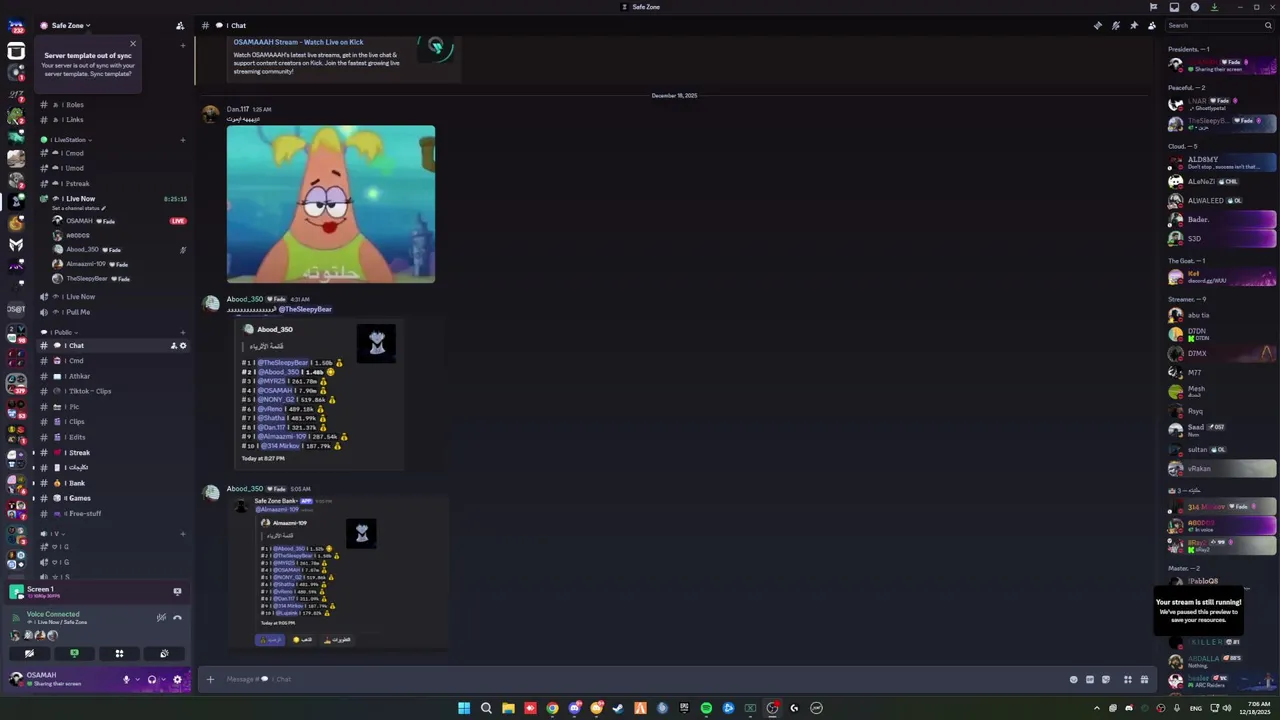
Task: Open the sticker picker
Action: (x=1106, y=679)
